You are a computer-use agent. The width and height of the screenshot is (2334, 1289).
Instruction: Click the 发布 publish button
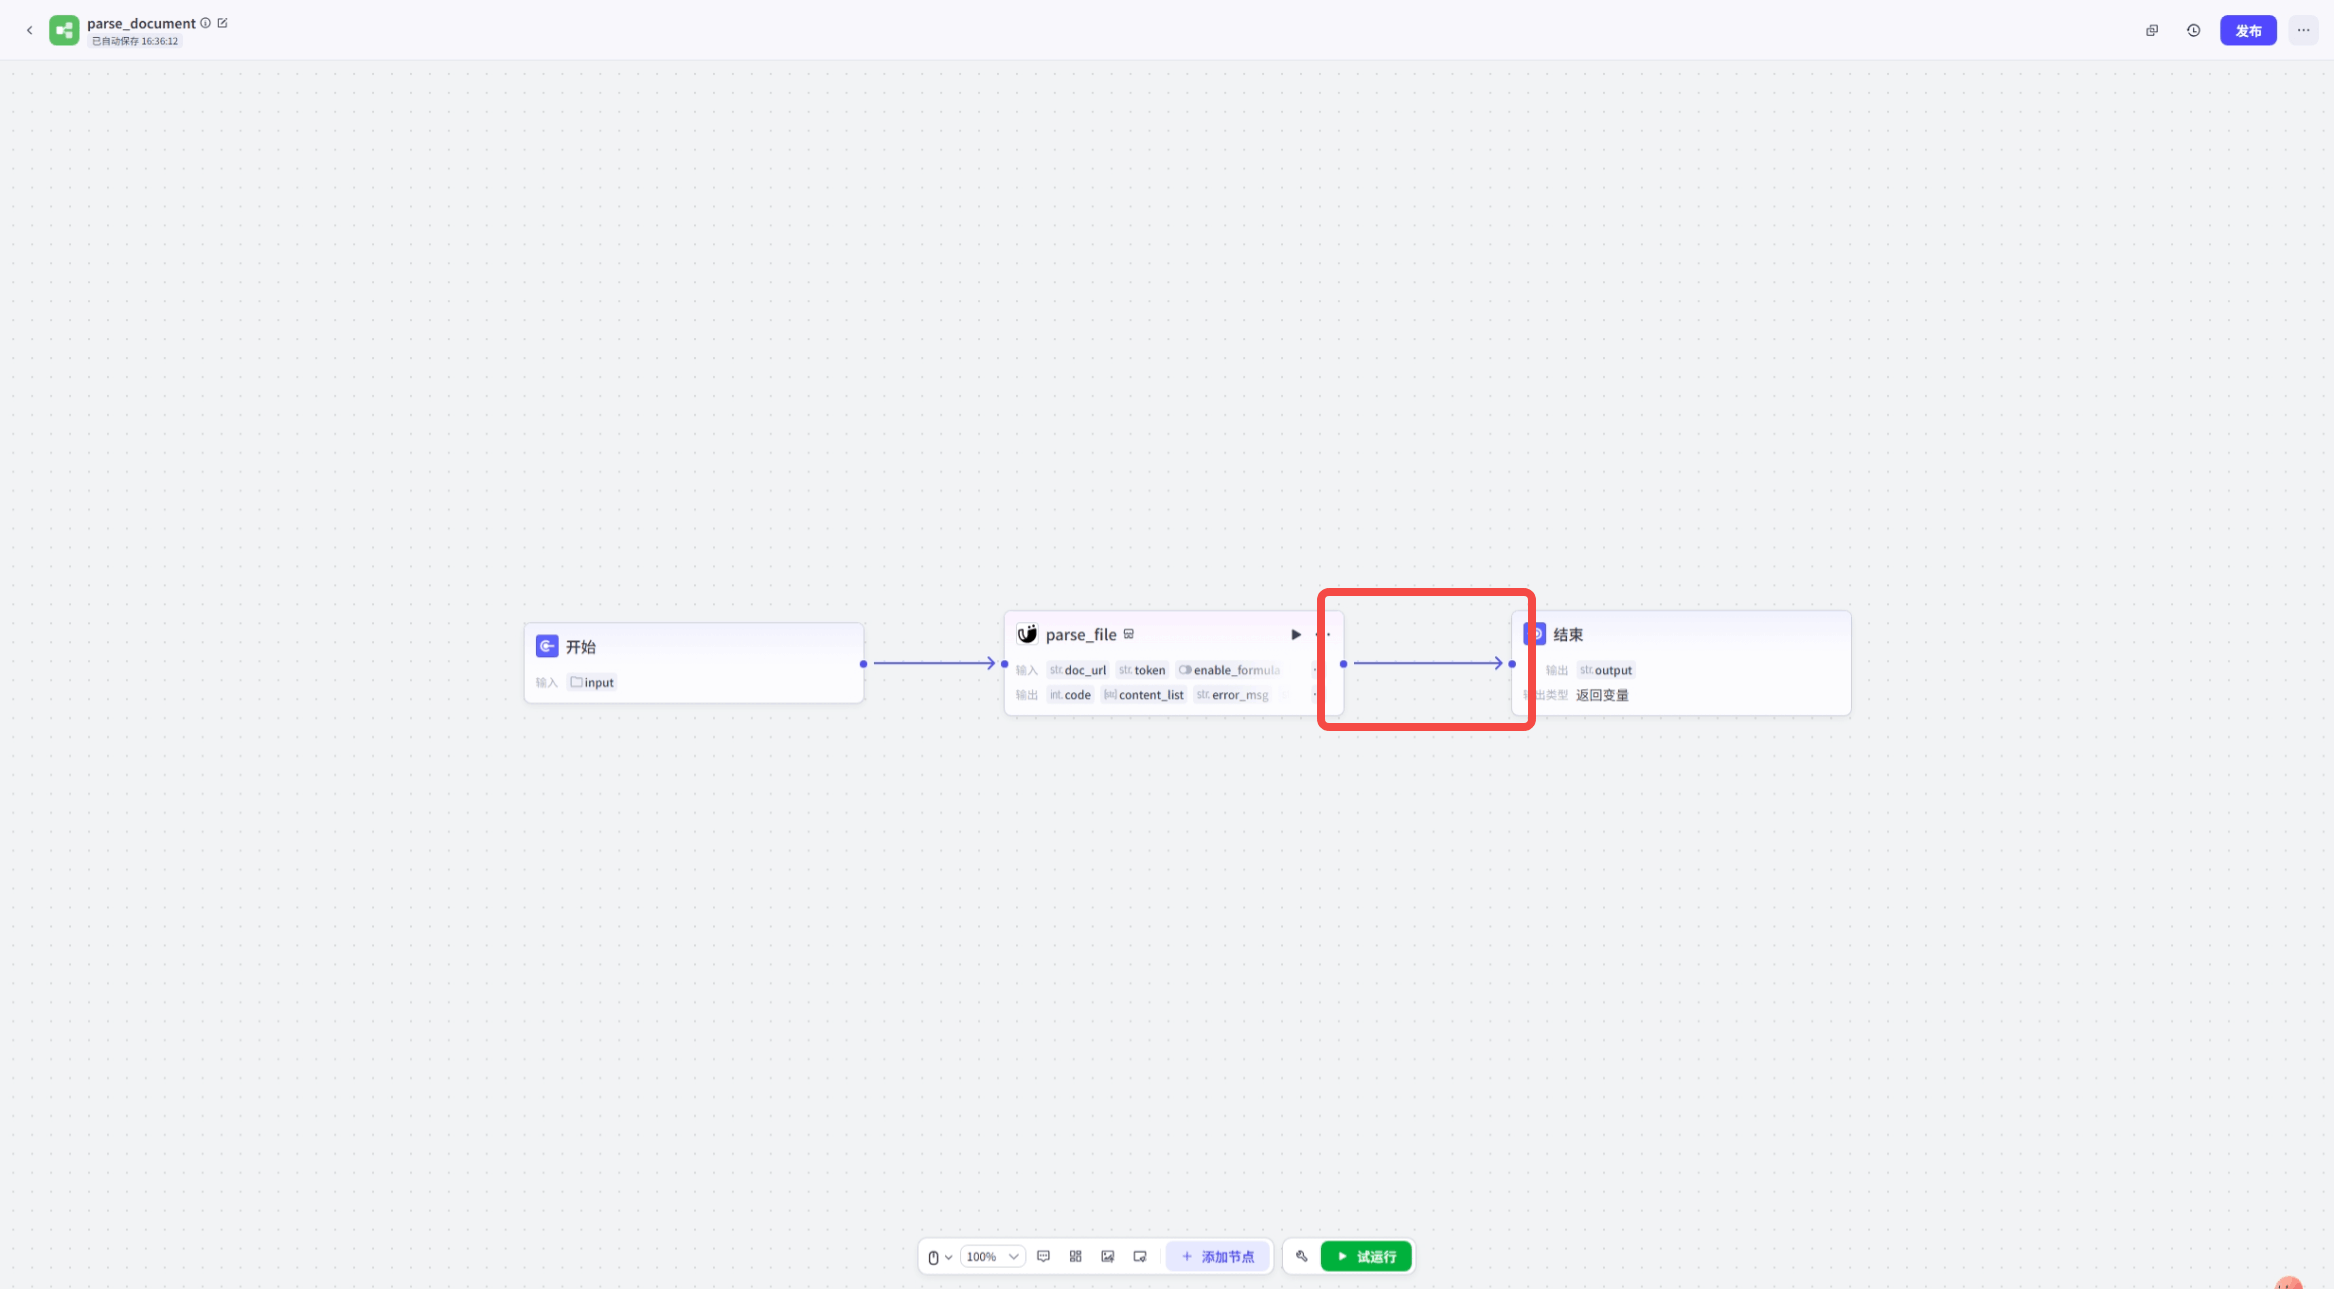2247,30
